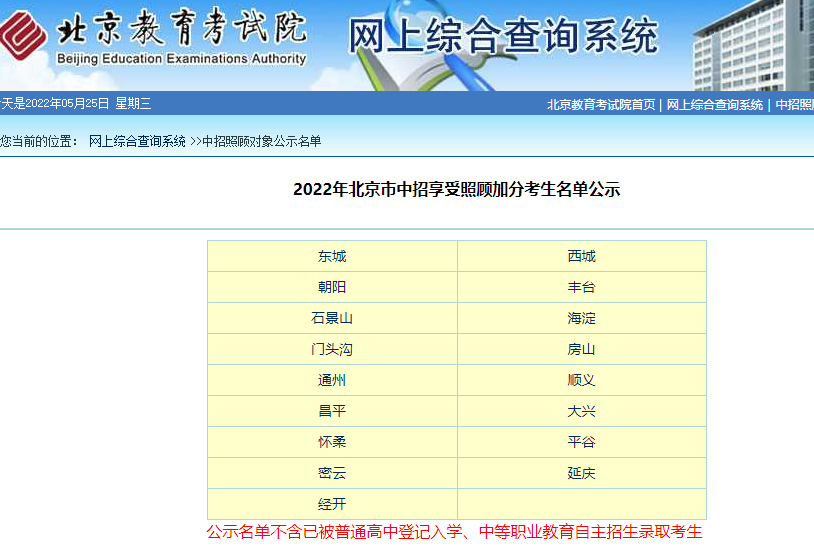Select the 朝阳 district entry

[332, 287]
